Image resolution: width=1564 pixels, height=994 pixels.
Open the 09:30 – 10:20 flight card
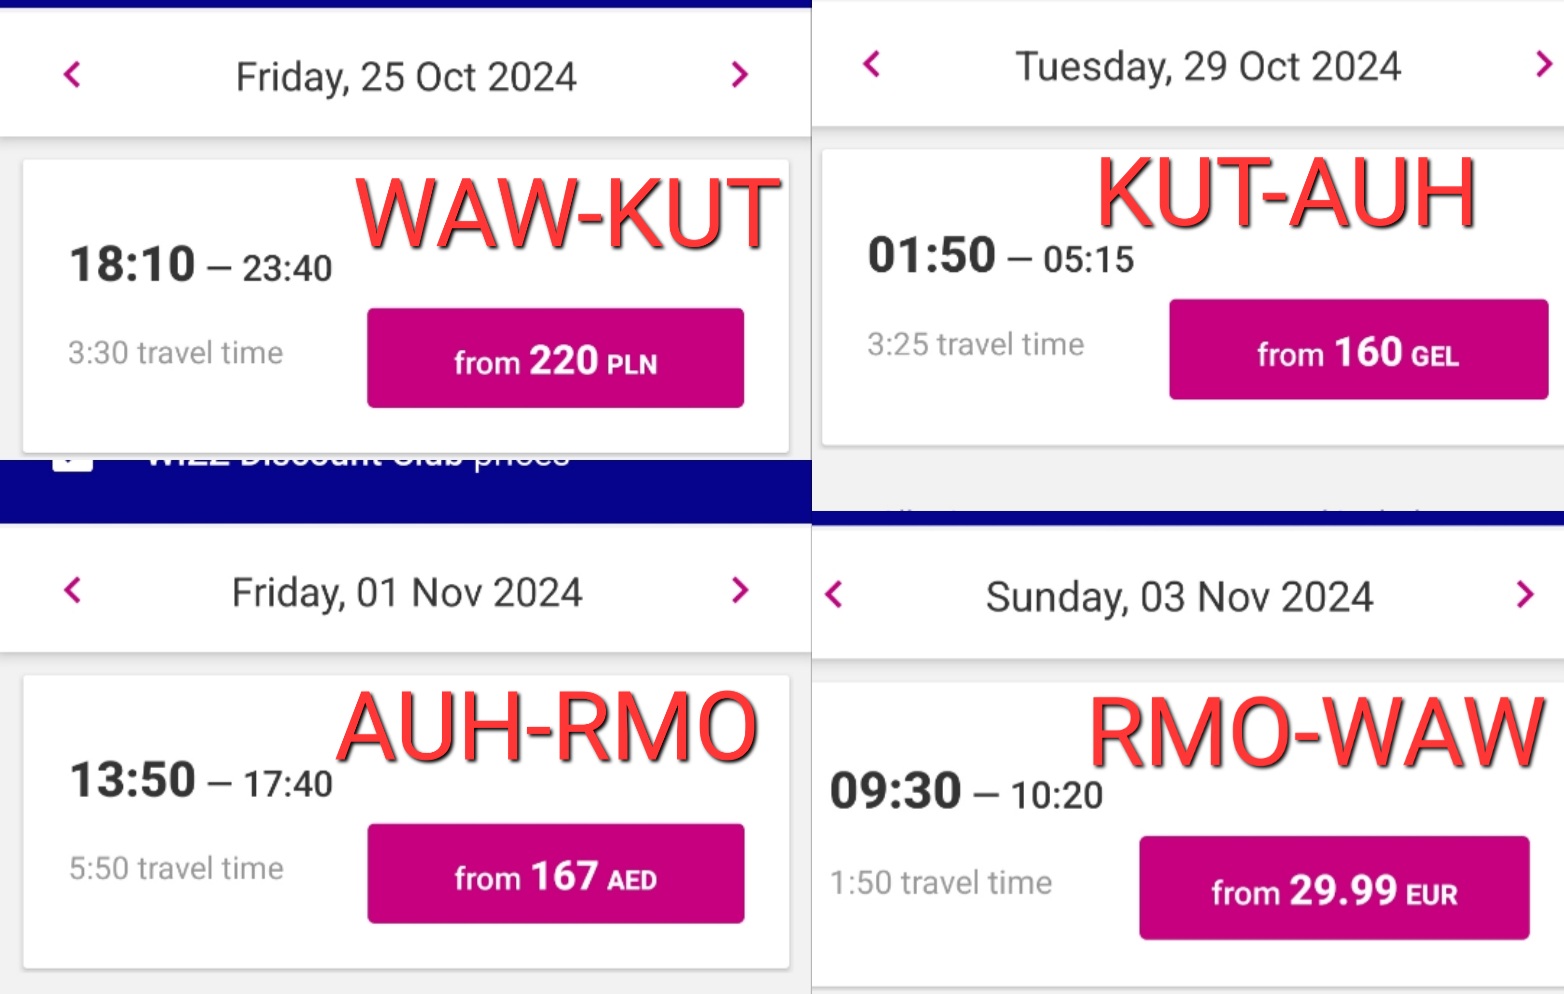point(1188,836)
